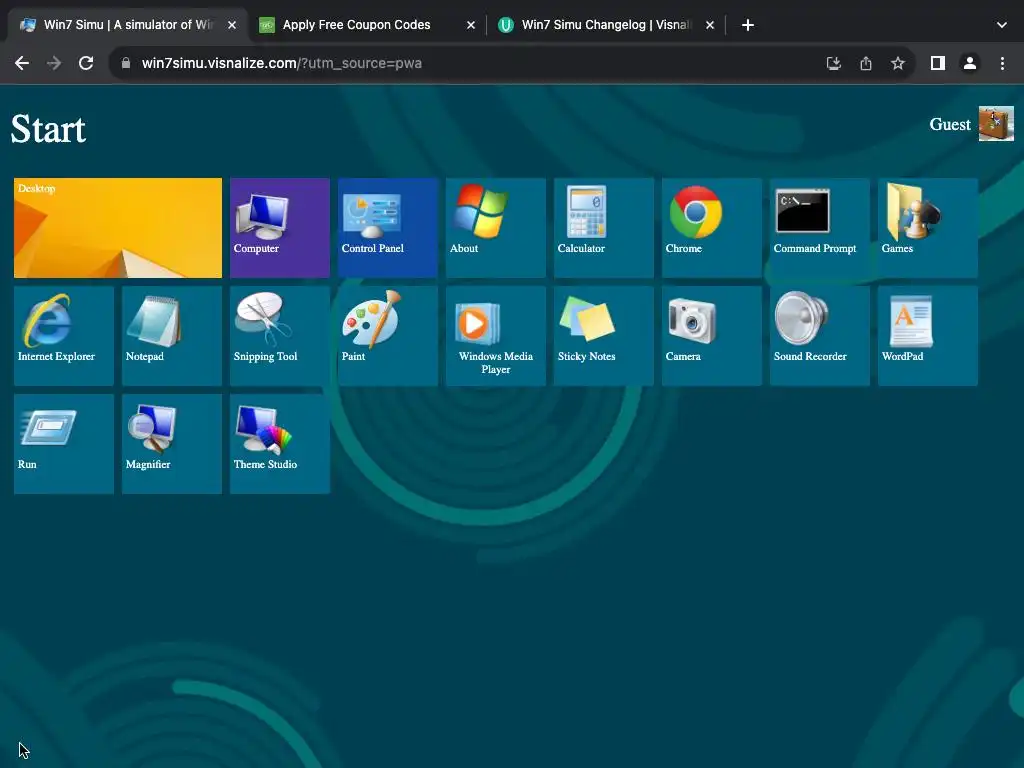Launch Internet Explorer tile
This screenshot has height=768, width=1024.
coord(64,336)
